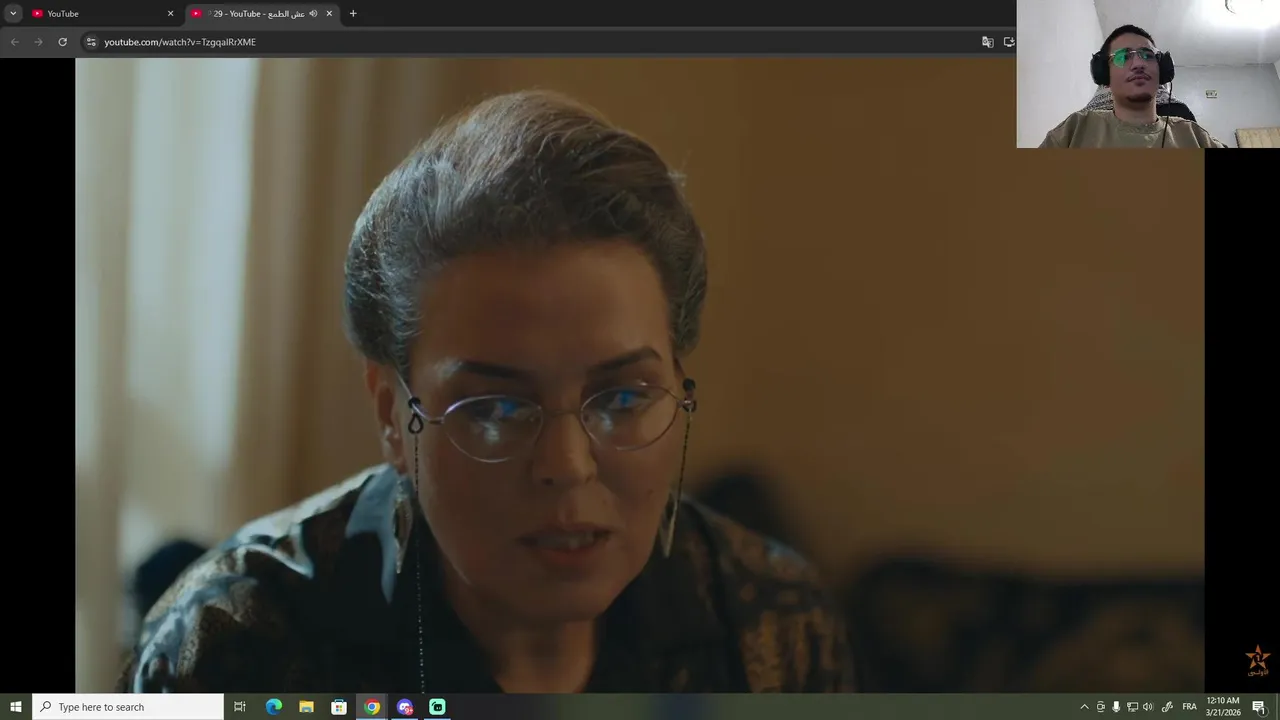Image resolution: width=1280 pixels, height=720 pixels.
Task: Close the tab playing the video
Action: 329,14
